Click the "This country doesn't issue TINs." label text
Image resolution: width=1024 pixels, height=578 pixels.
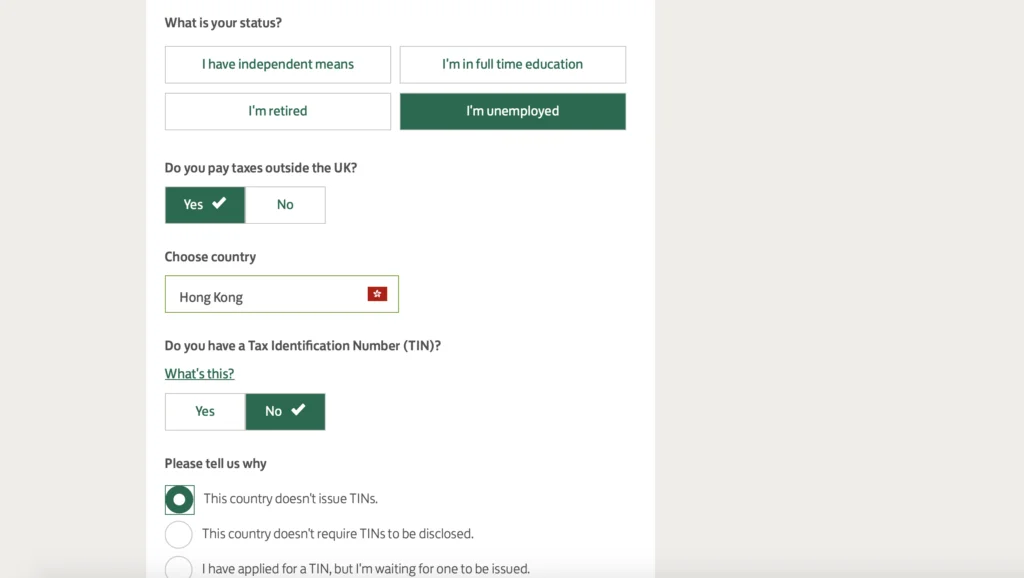[x=291, y=499]
